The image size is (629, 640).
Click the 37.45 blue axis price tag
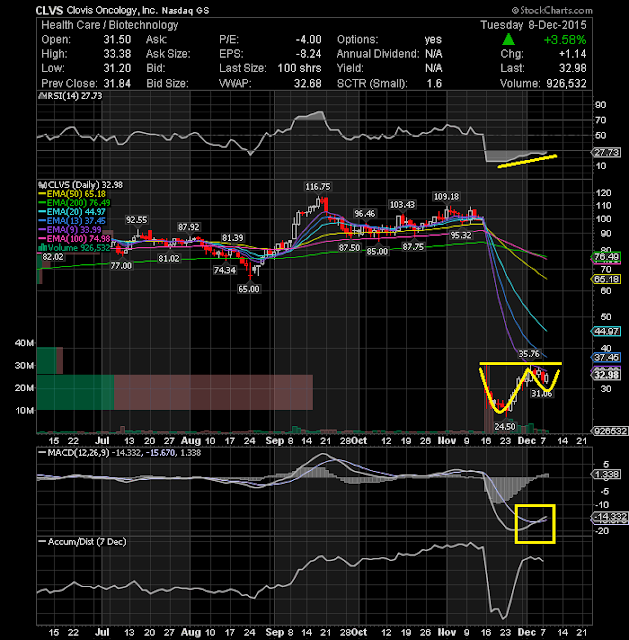pyautogui.click(x=606, y=357)
